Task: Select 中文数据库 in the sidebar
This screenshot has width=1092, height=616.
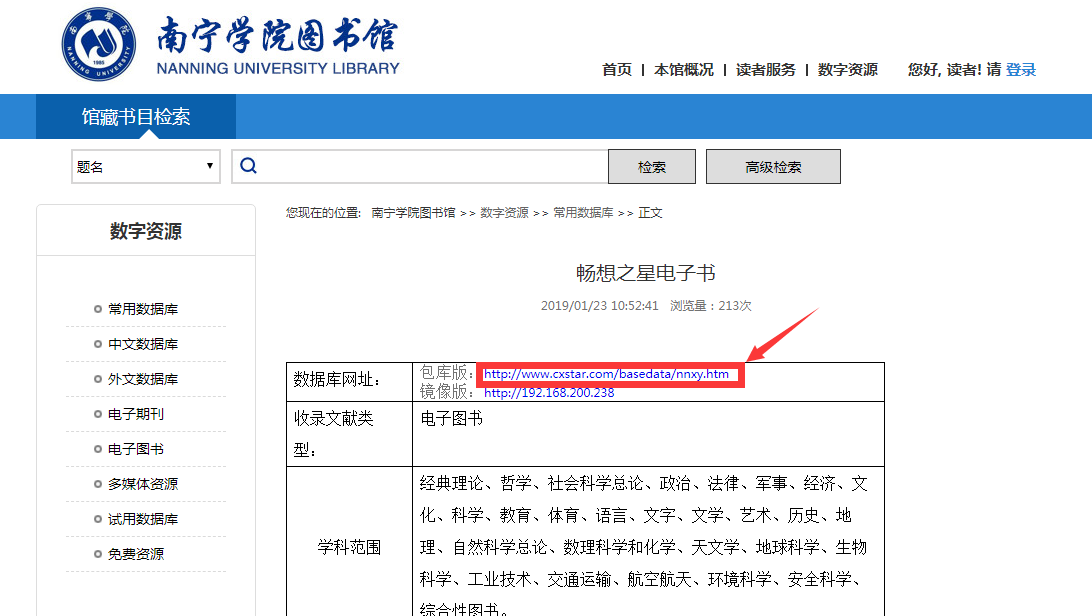Action: (x=143, y=344)
